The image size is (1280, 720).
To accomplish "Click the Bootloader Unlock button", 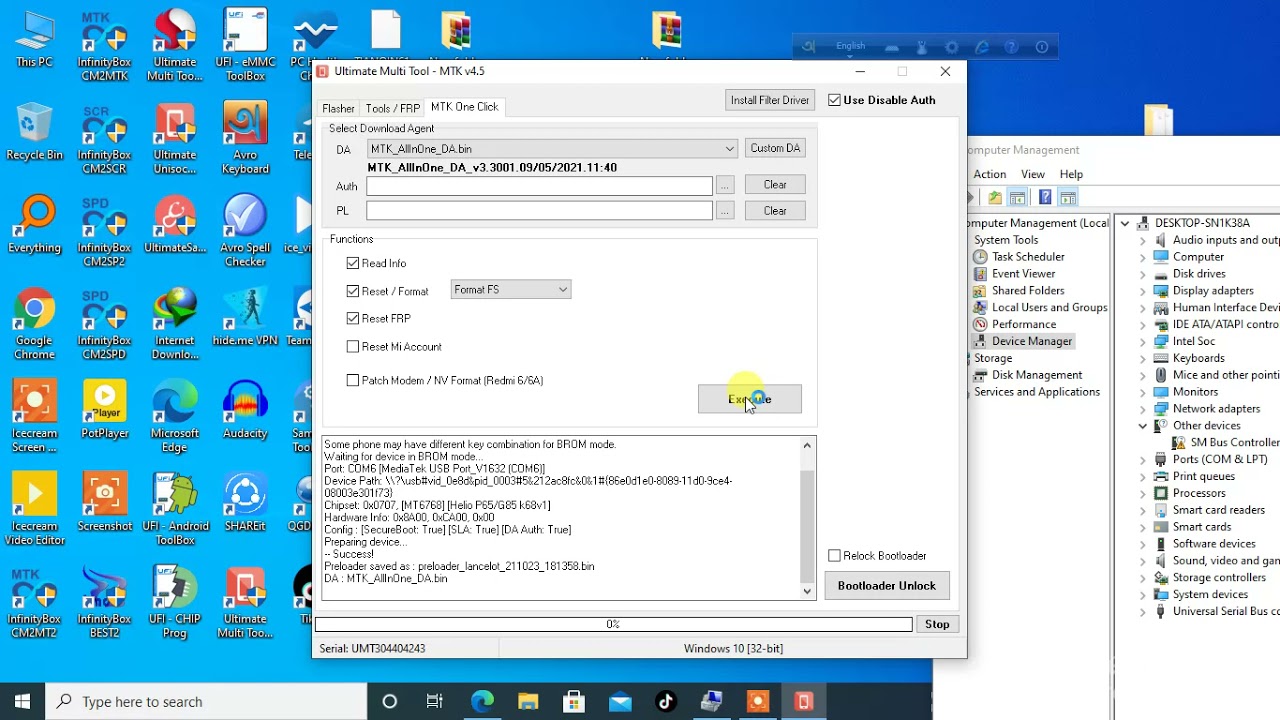I will pos(887,586).
